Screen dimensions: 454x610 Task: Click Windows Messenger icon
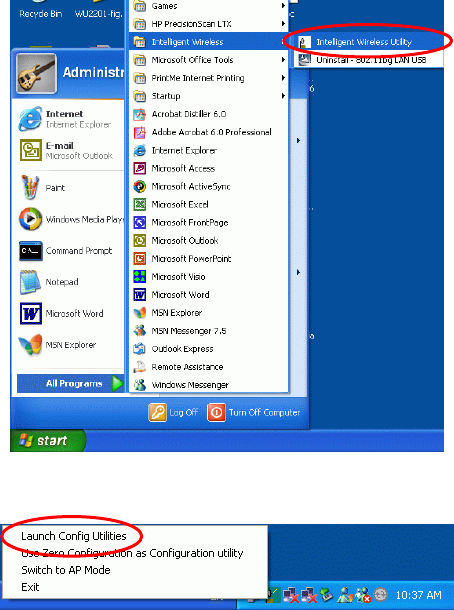click(x=139, y=385)
